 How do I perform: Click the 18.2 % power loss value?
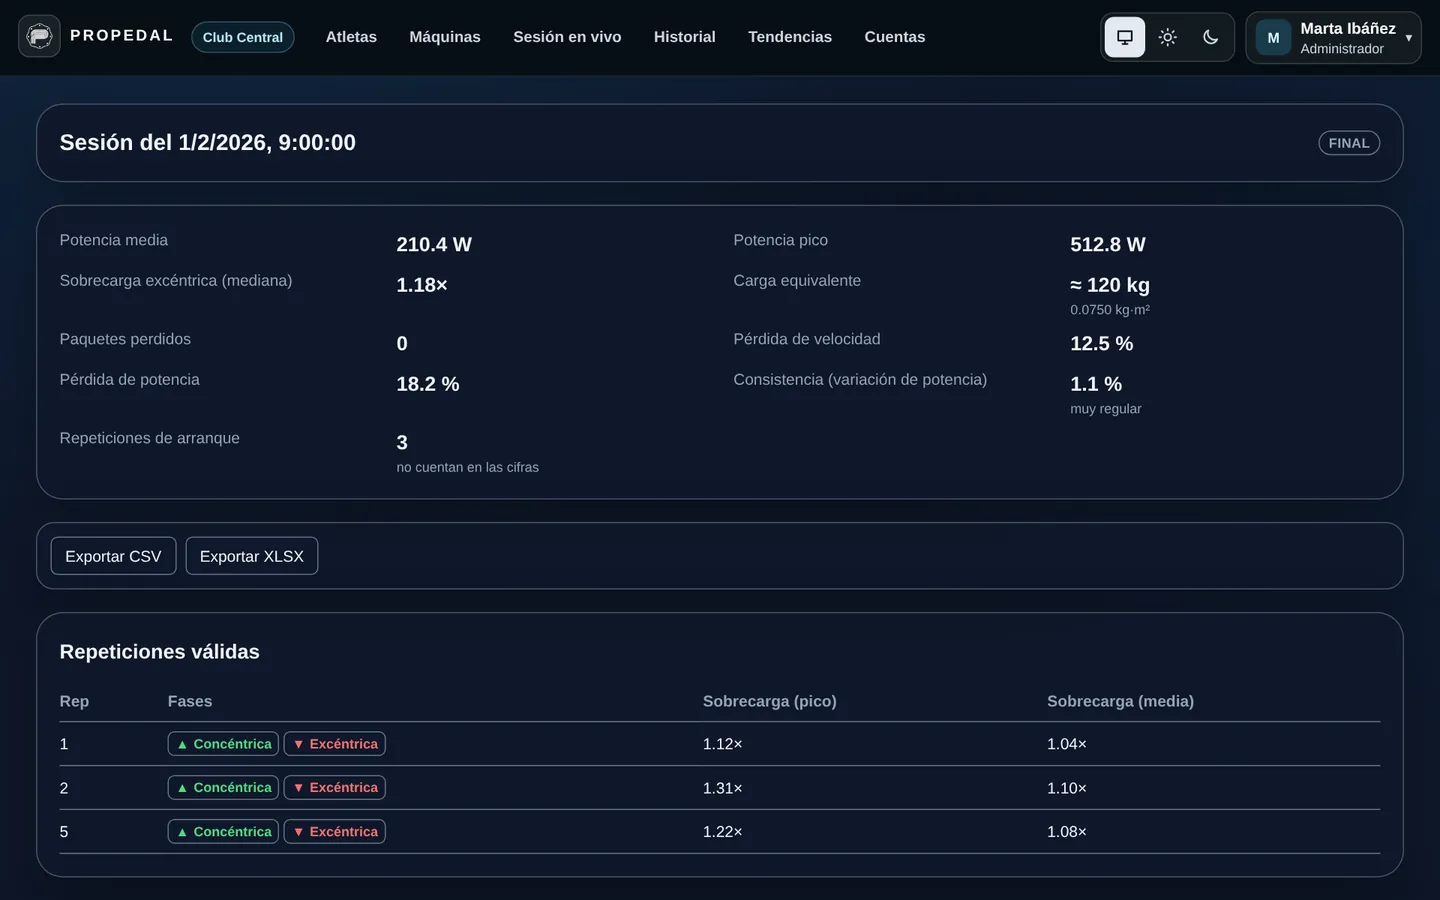click(x=428, y=384)
